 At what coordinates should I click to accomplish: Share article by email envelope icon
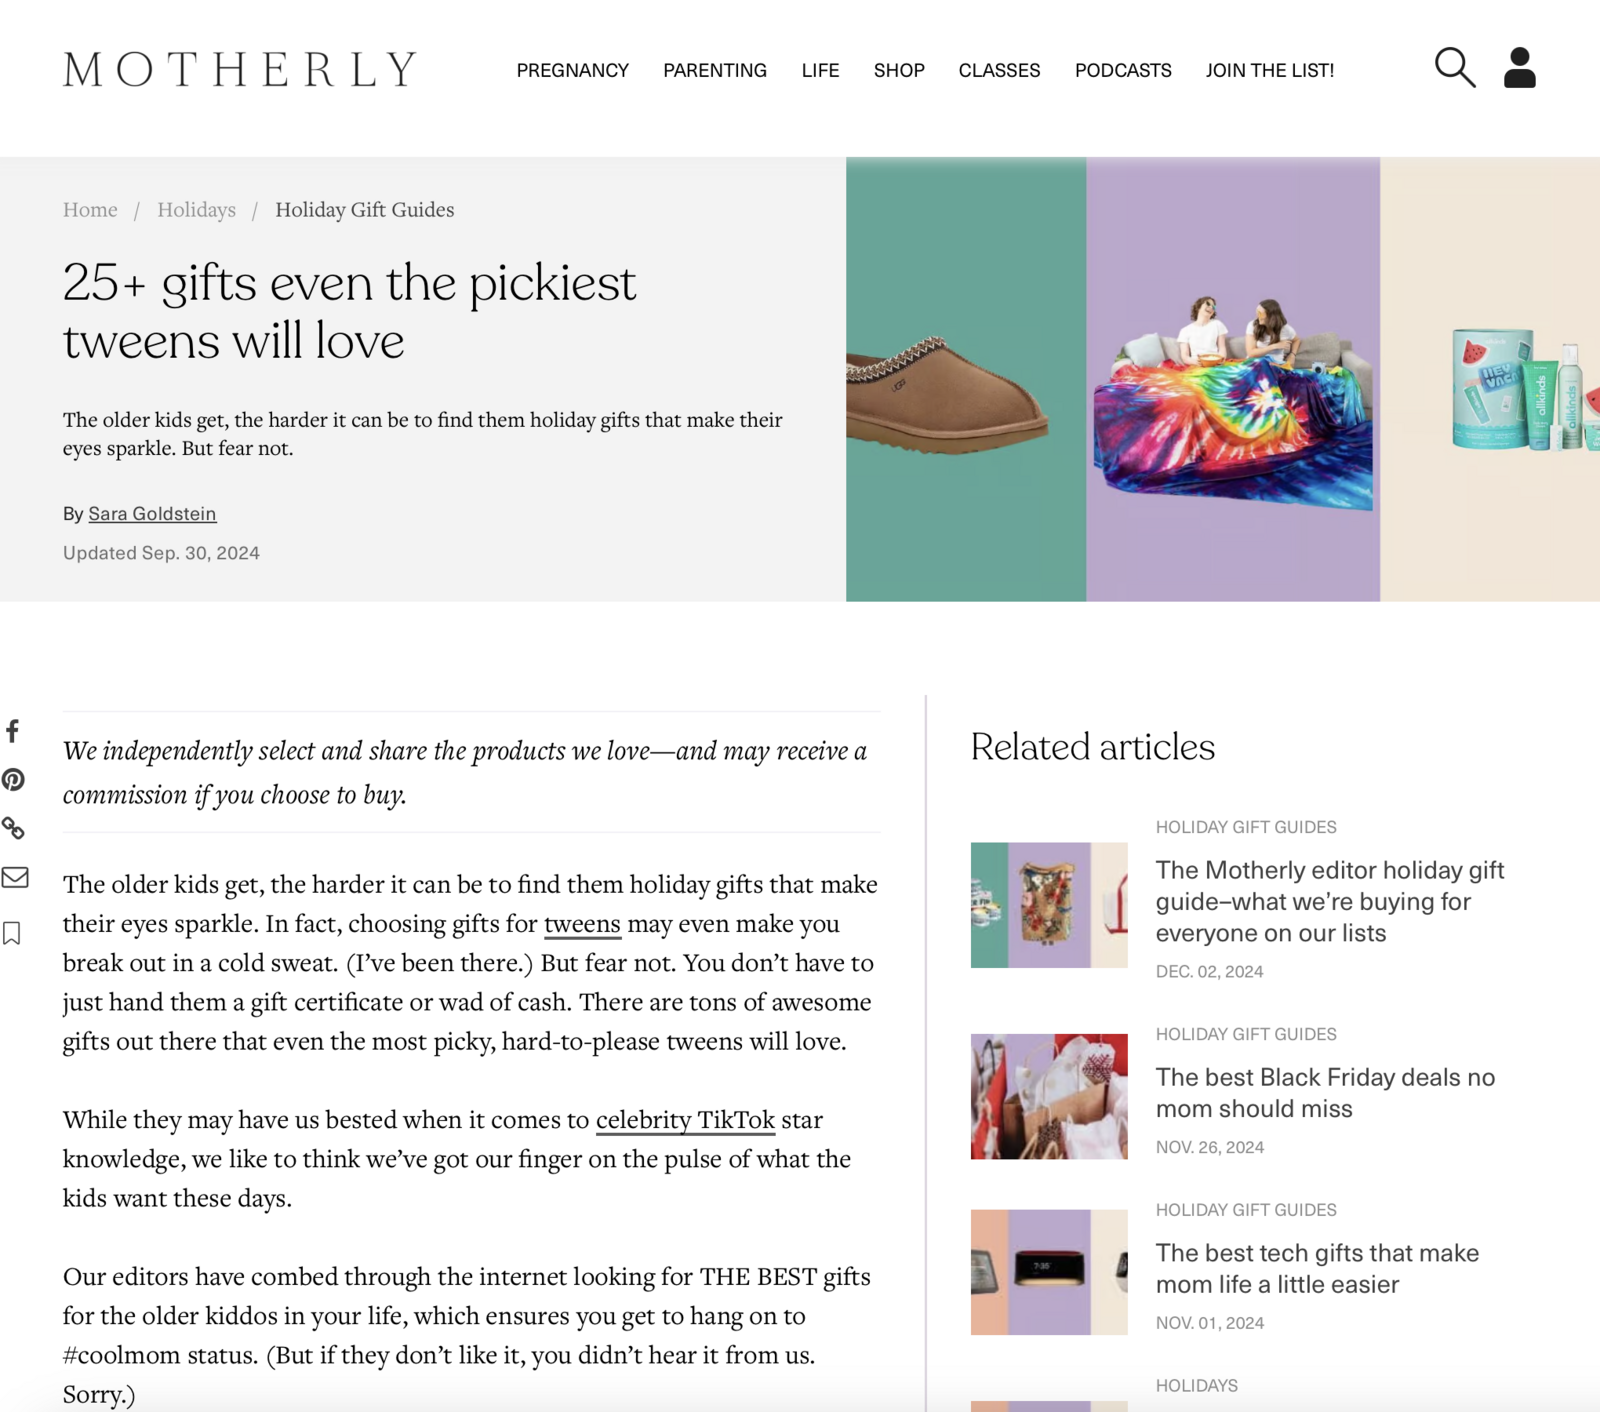pyautogui.click(x=14, y=877)
